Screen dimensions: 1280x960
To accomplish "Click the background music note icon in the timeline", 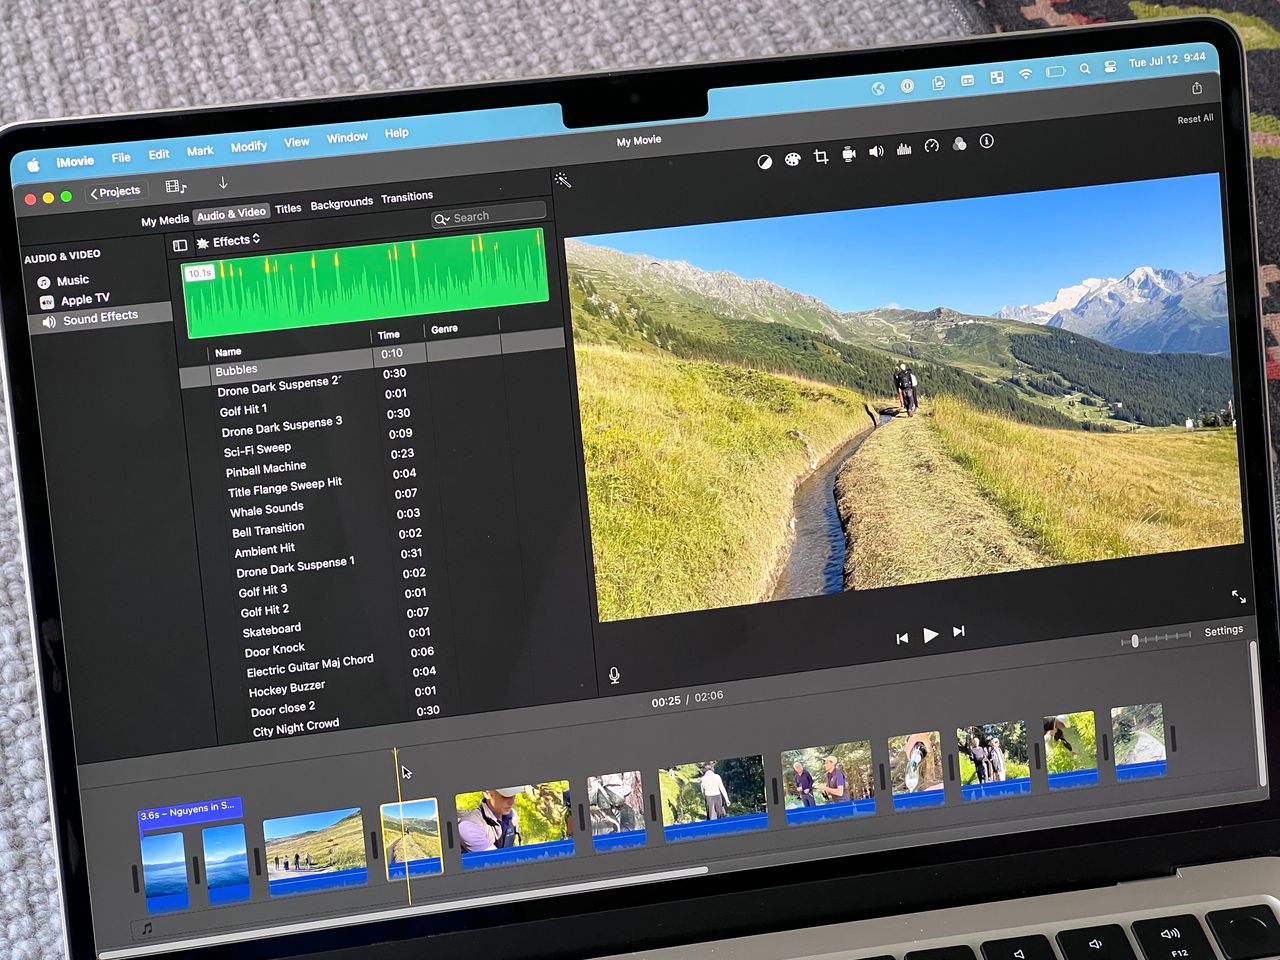I will click(147, 929).
